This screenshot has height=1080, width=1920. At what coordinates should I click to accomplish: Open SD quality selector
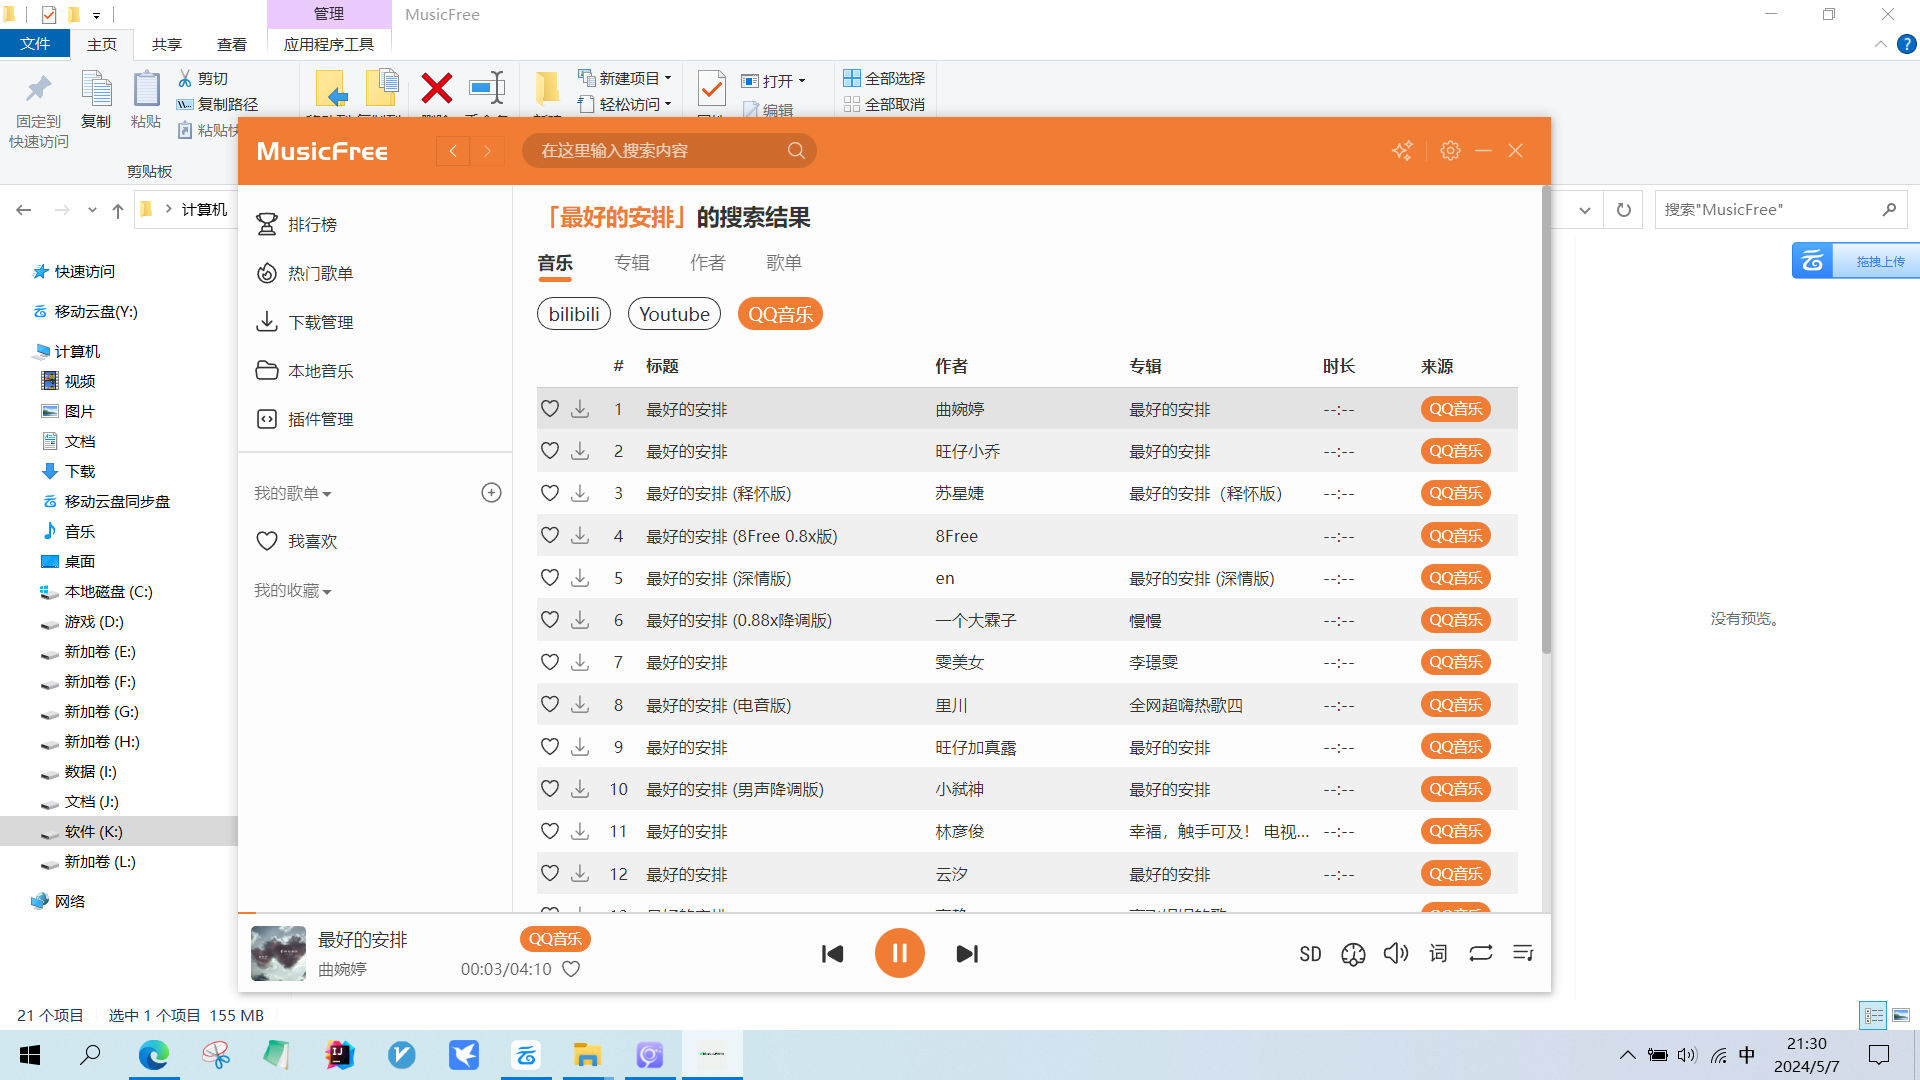1310,954
